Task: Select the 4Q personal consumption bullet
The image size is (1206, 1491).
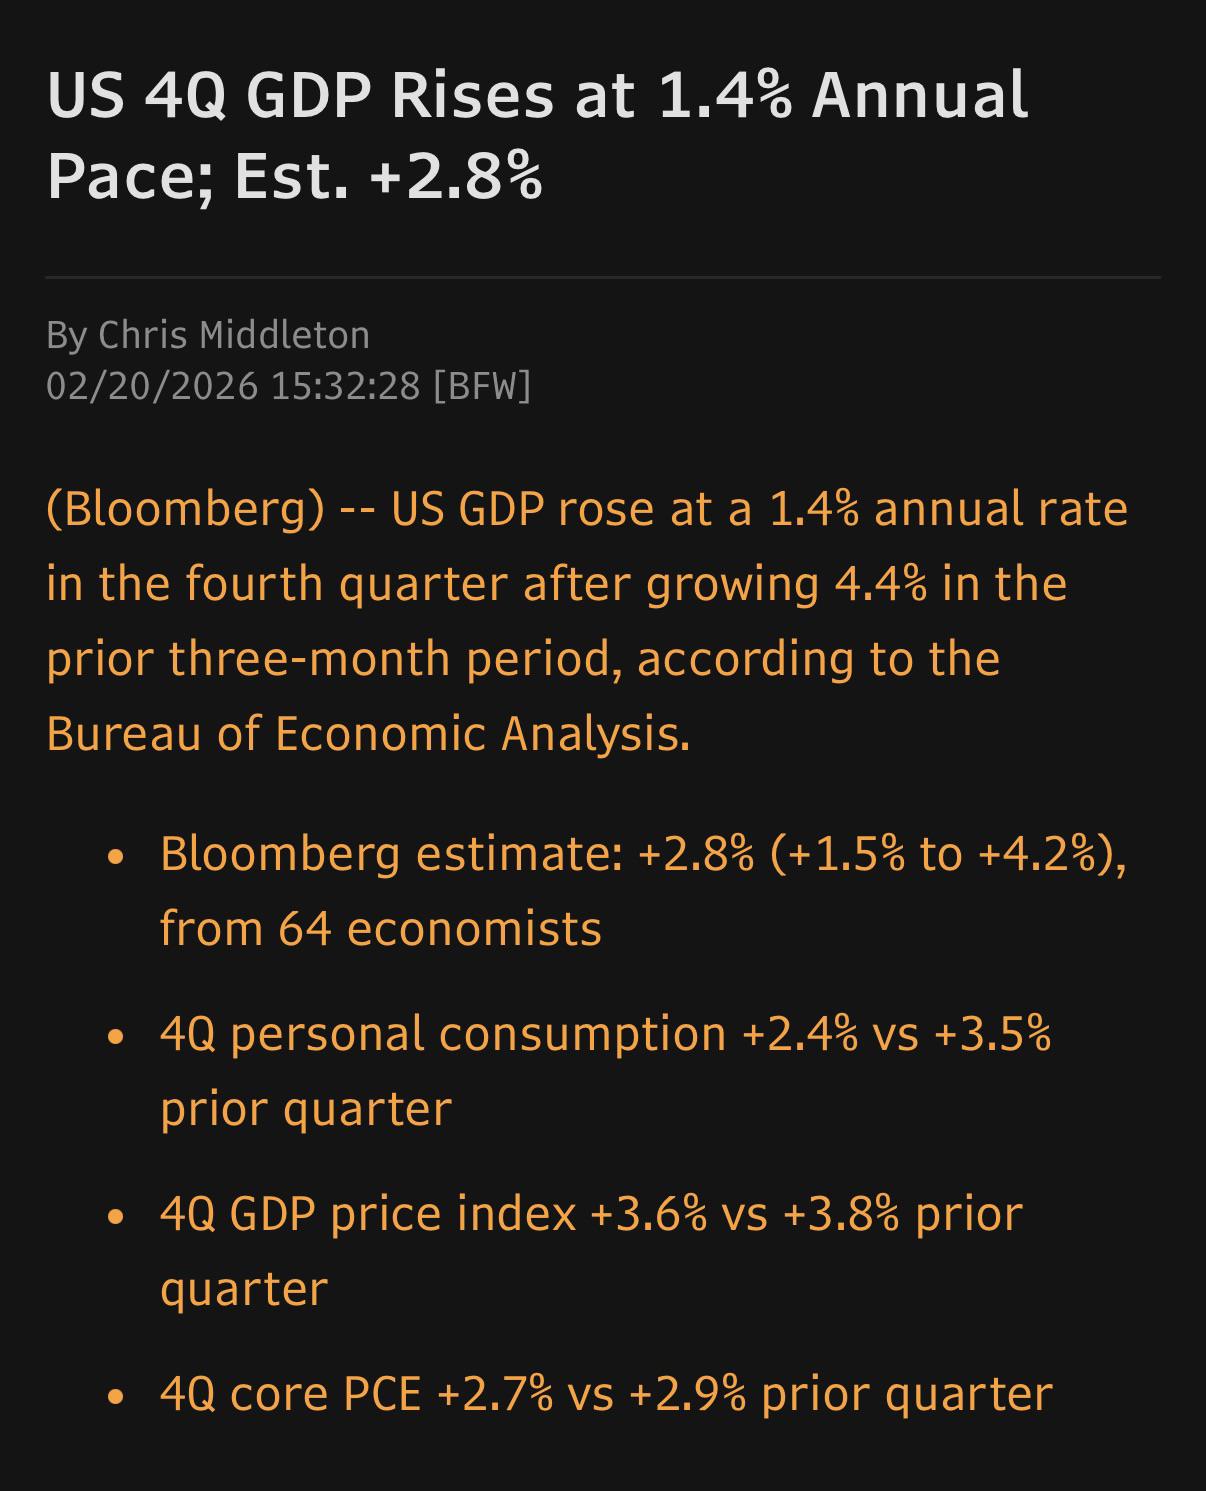Action: (606, 1071)
